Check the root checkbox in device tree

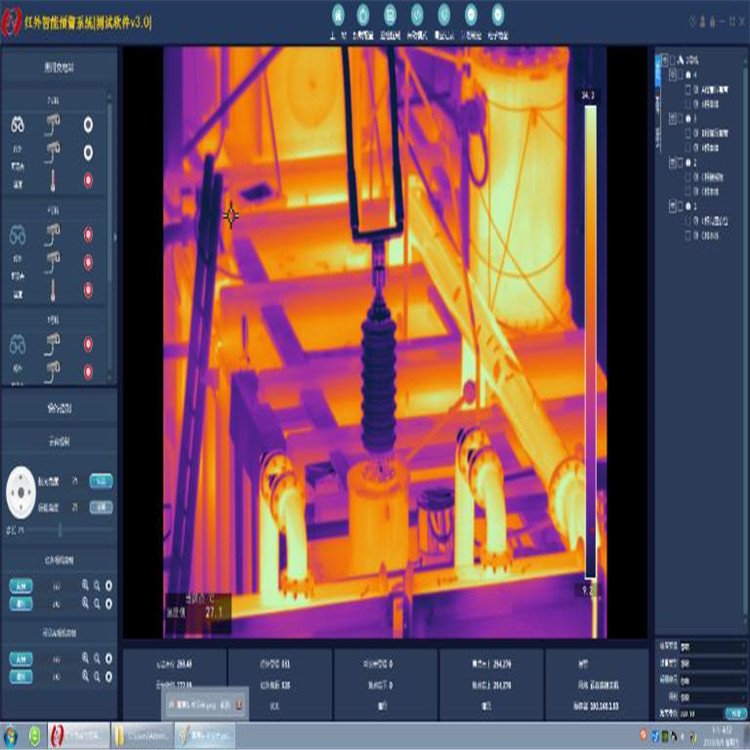pos(673,59)
